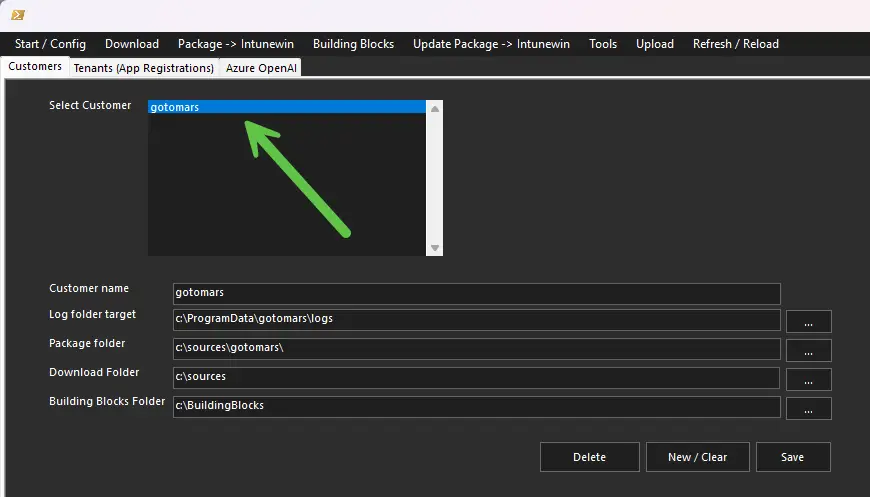Click Refresh / Reload in menu bar
Image resolution: width=870 pixels, height=497 pixels.
point(735,44)
